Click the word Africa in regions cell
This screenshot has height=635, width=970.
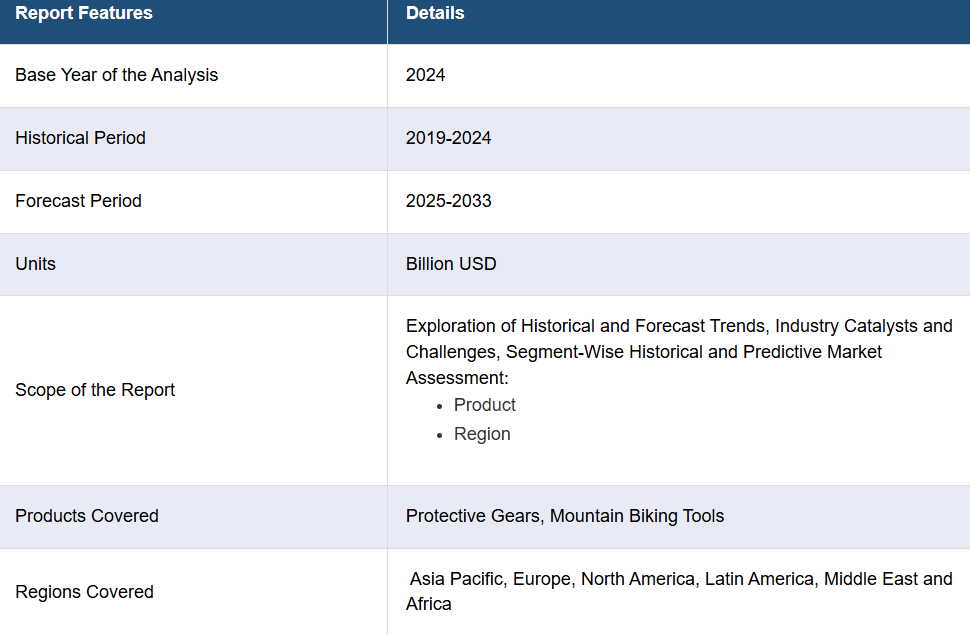(x=428, y=604)
